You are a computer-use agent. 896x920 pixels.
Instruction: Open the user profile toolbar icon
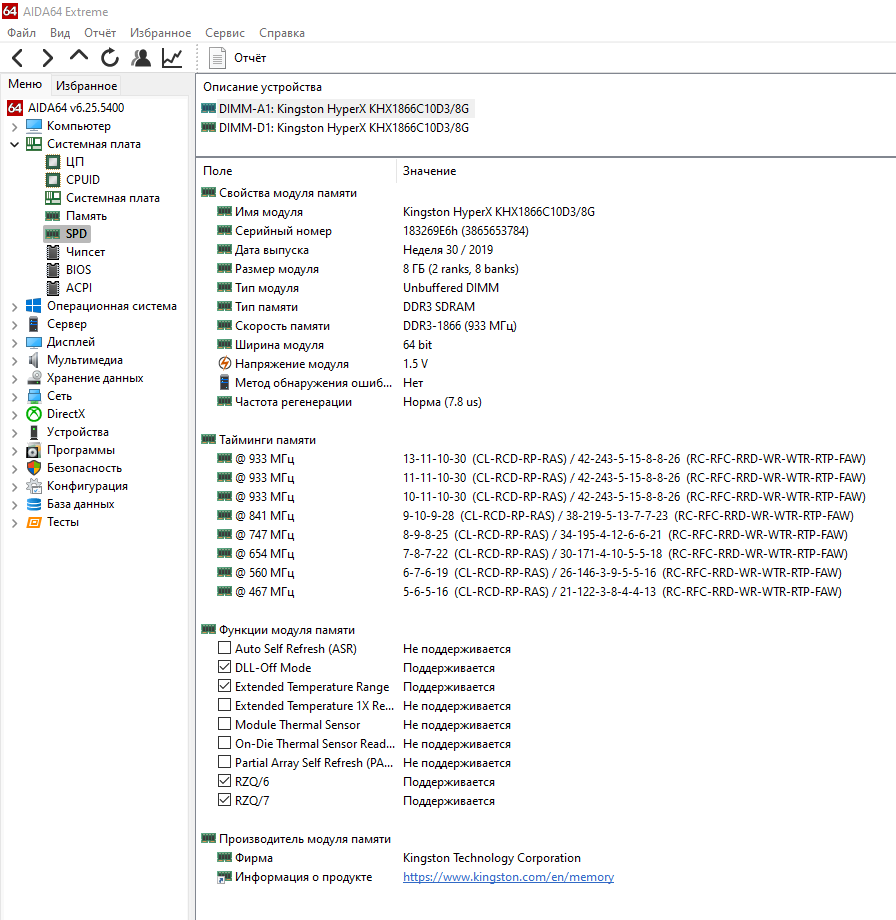point(141,58)
